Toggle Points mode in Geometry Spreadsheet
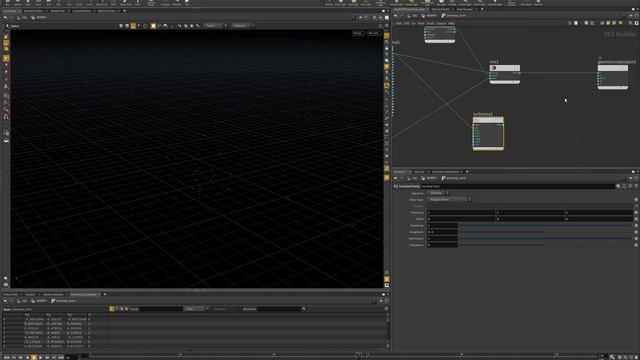Image resolution: width=640 pixels, height=360 pixels. (x=111, y=309)
